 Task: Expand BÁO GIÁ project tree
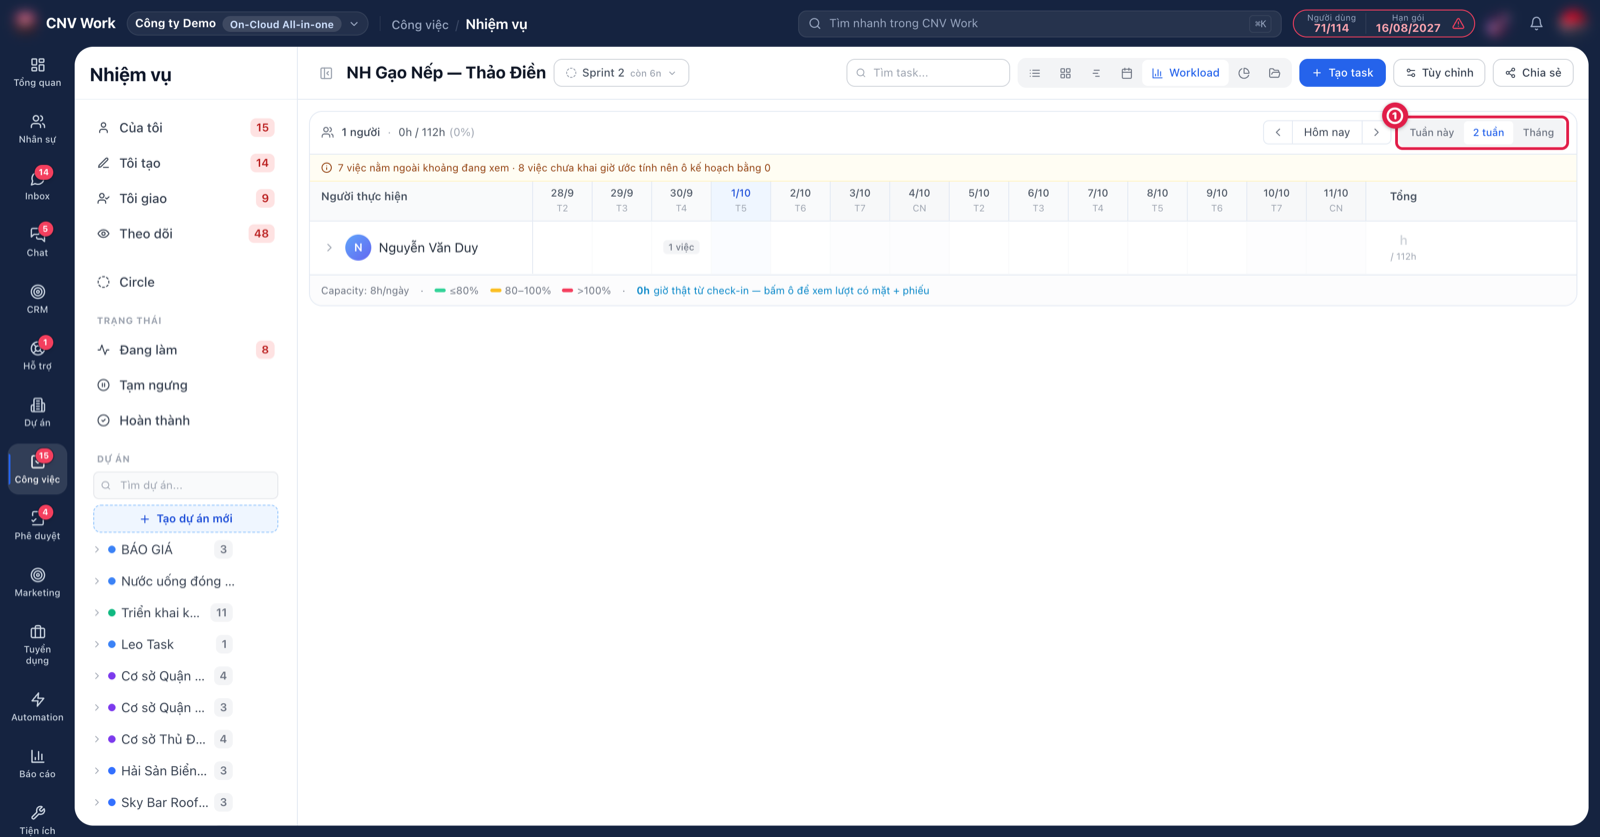97,550
